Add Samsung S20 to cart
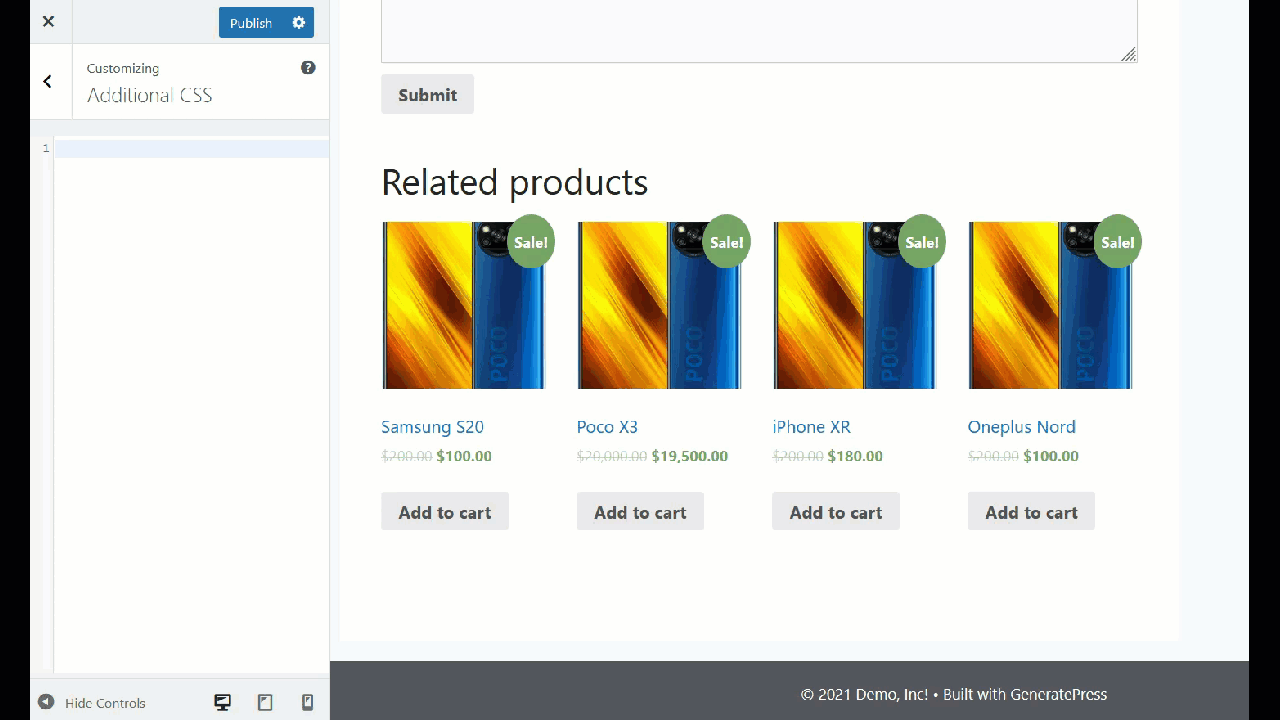This screenshot has height=720, width=1280. coord(445,511)
